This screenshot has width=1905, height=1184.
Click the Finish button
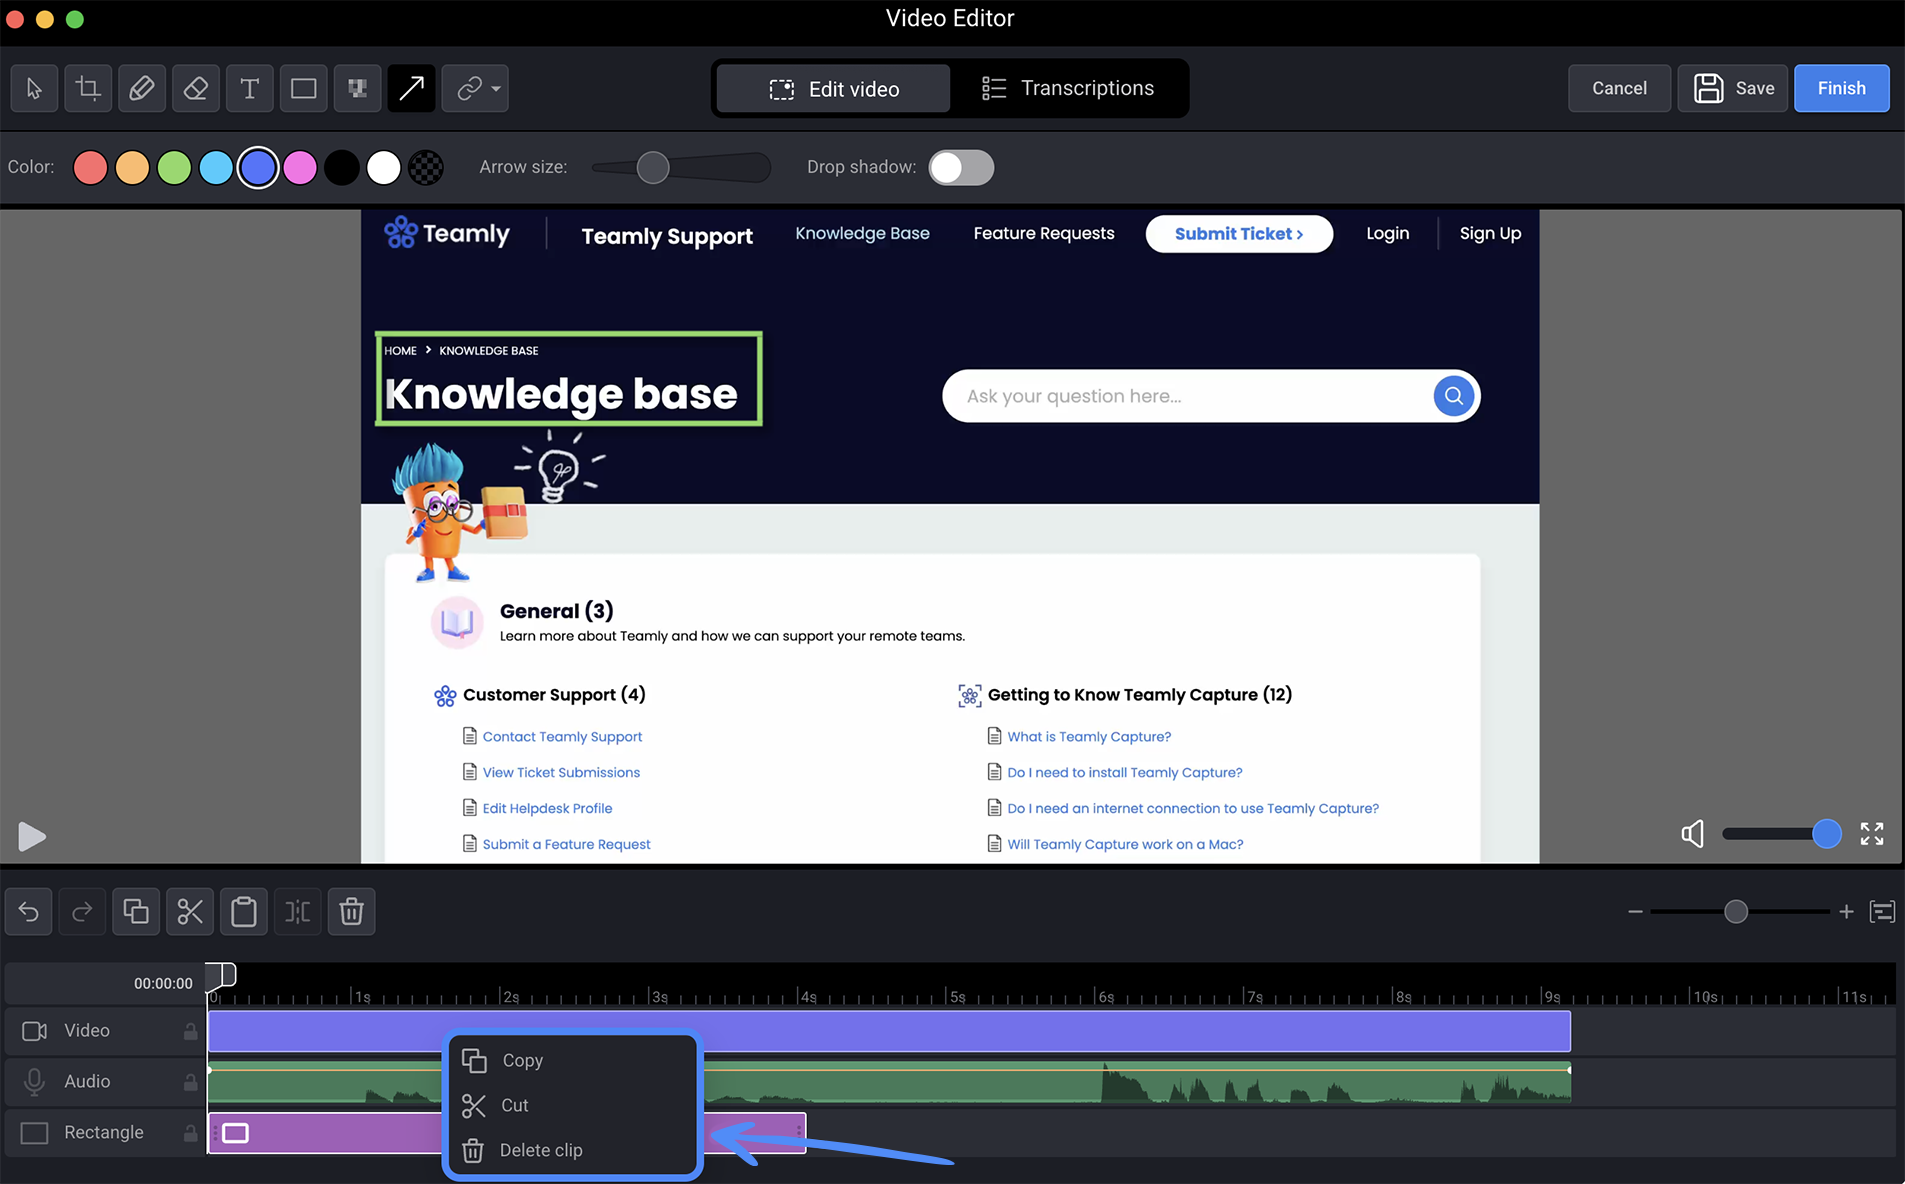1841,89
